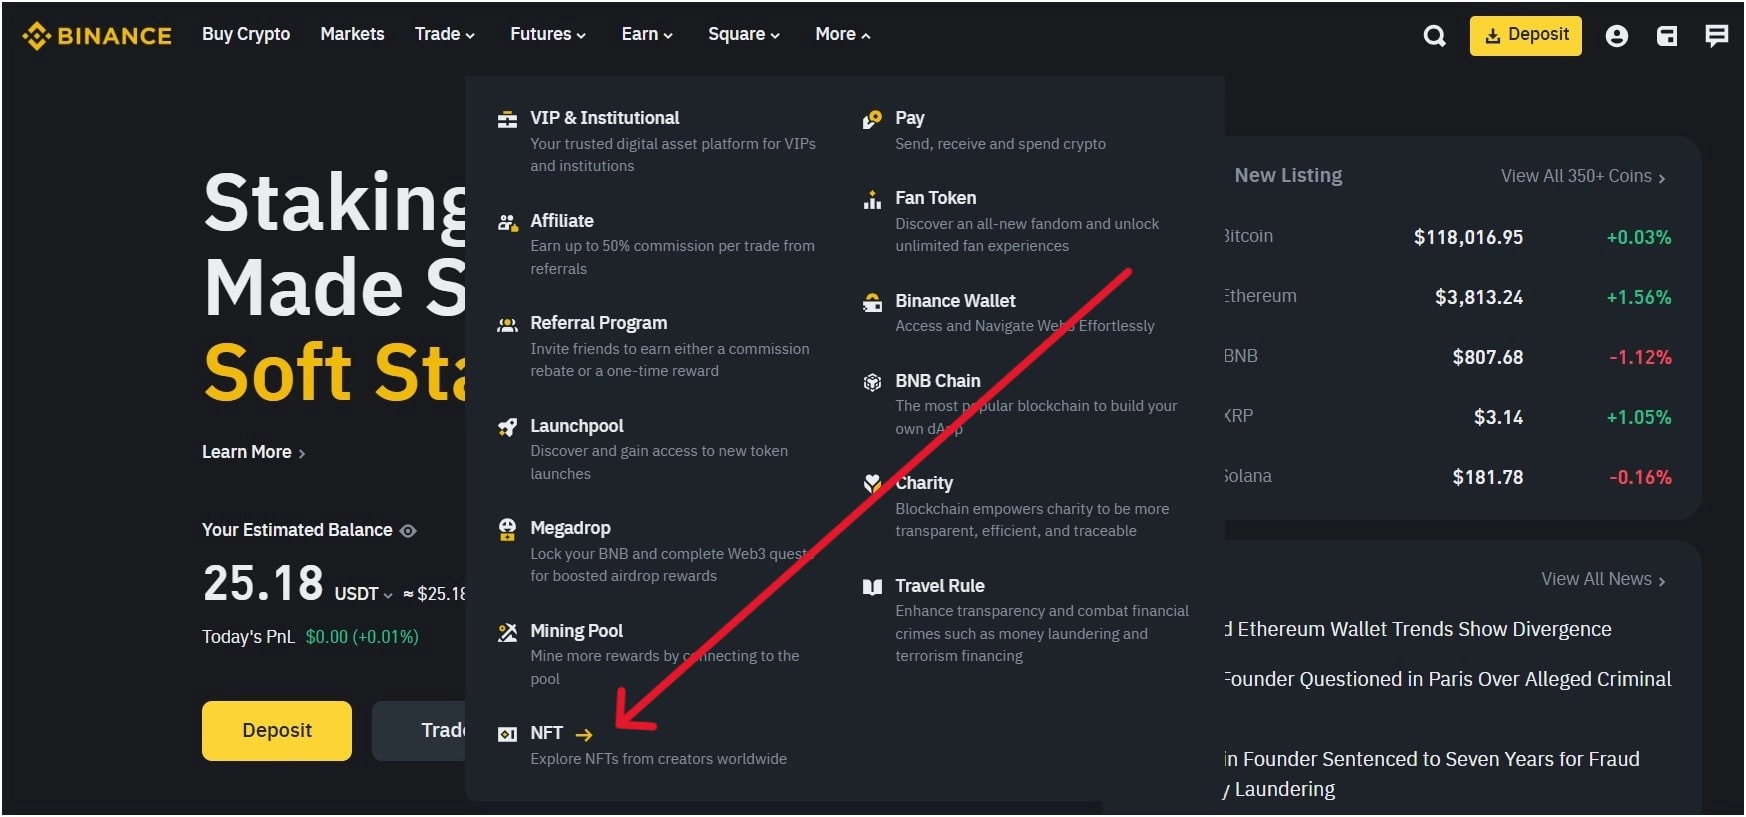
Task: Select Pay menu entry
Action: [1027, 131]
